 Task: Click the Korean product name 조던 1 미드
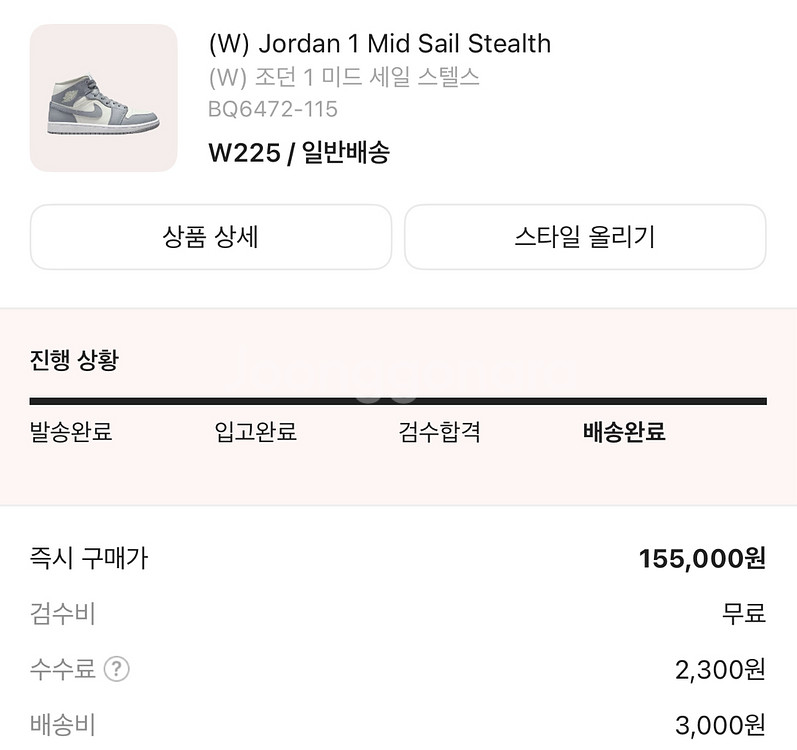point(344,77)
